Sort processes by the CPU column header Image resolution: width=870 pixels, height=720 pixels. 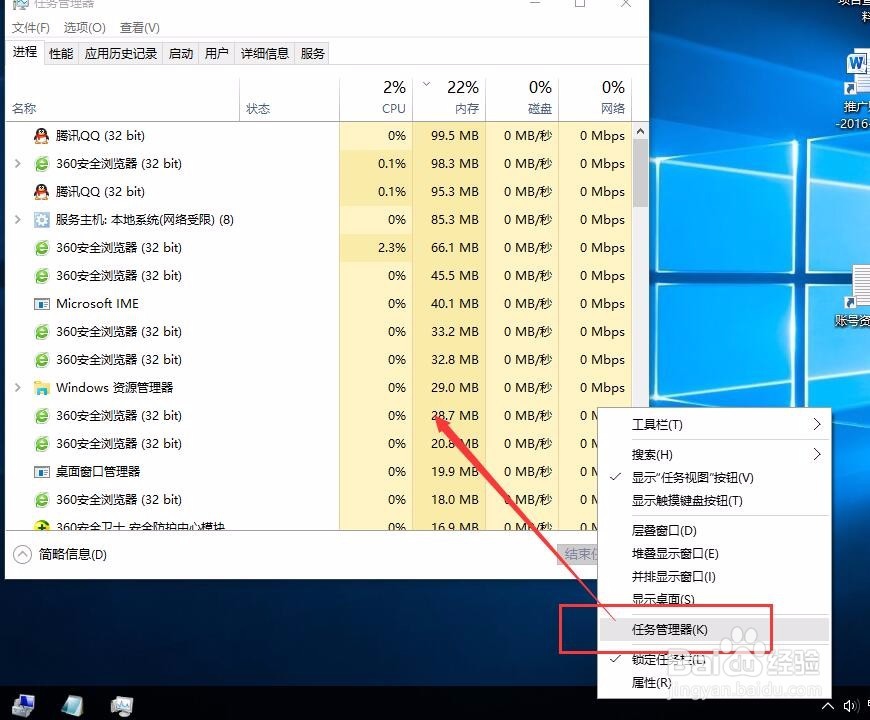coord(376,99)
